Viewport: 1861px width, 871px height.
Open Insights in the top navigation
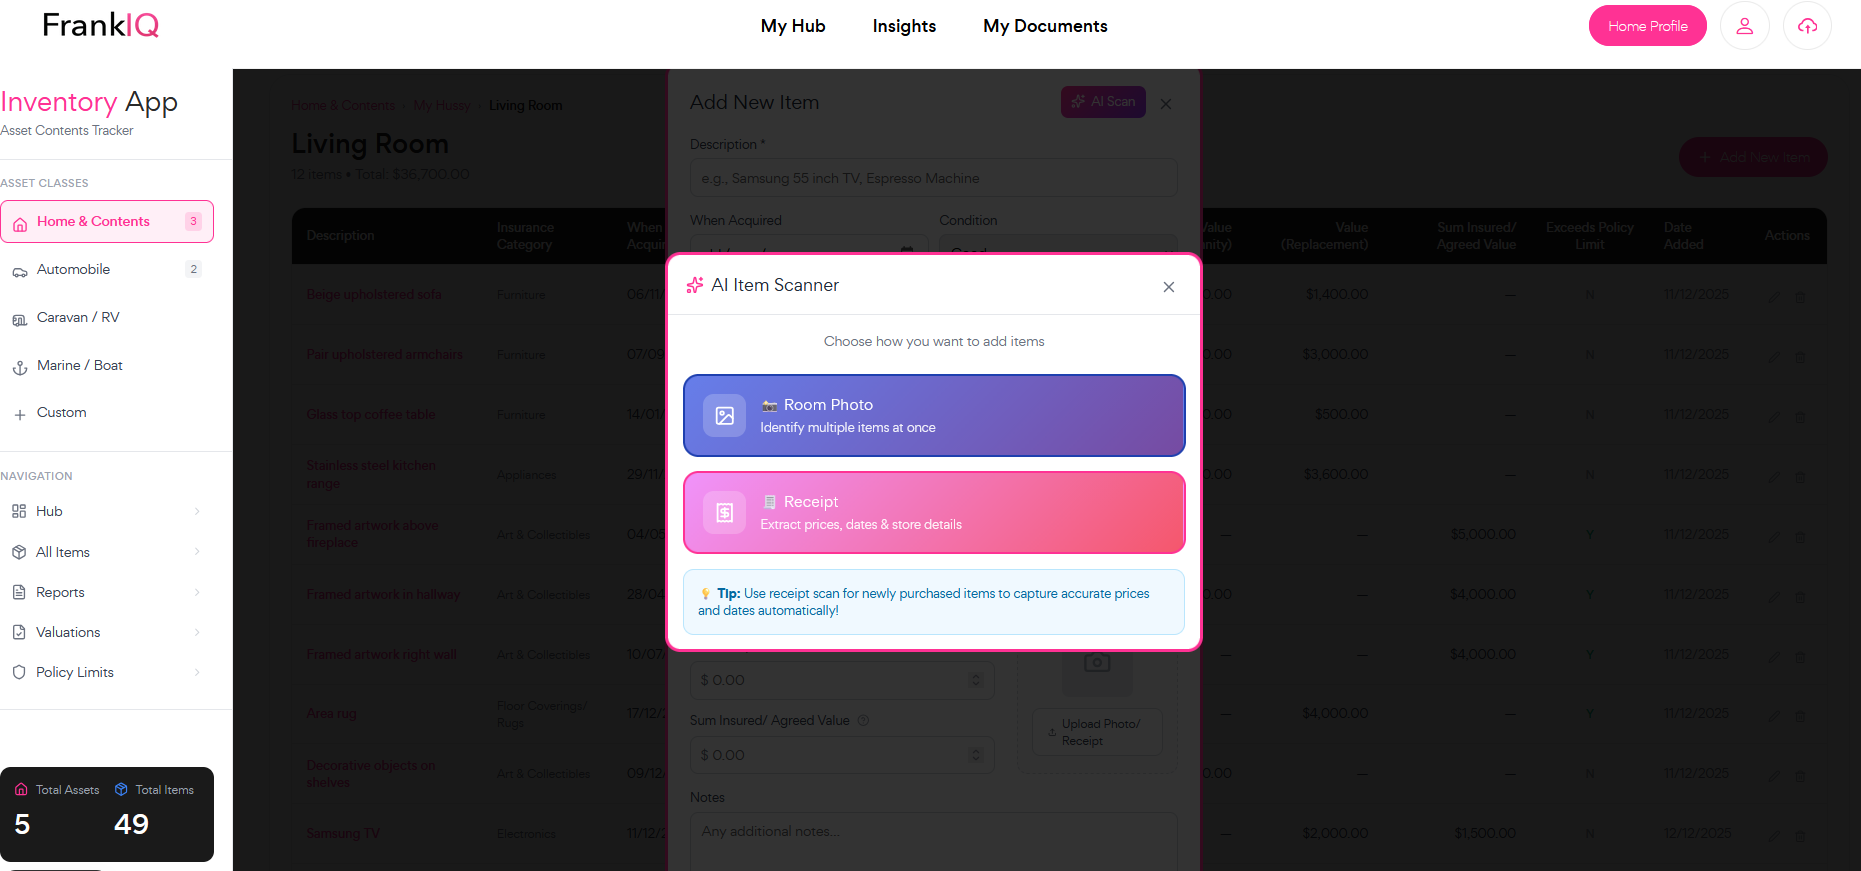pyautogui.click(x=903, y=26)
